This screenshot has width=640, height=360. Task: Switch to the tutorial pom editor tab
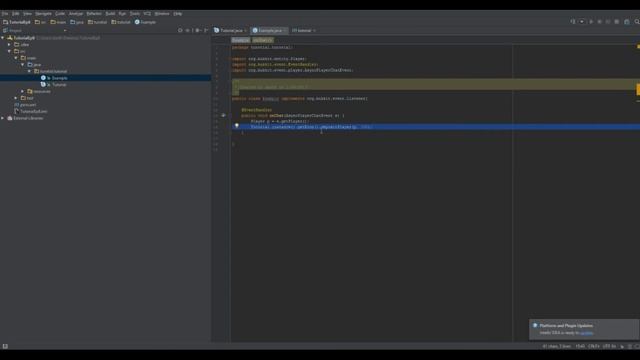pyautogui.click(x=303, y=30)
